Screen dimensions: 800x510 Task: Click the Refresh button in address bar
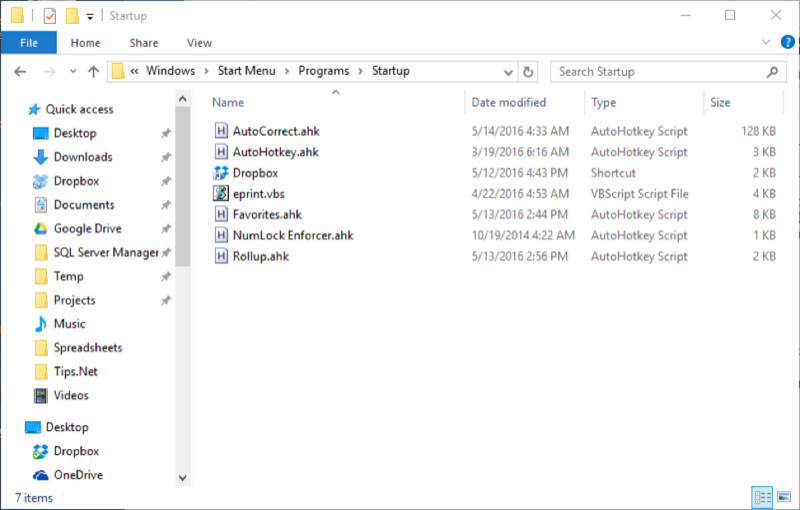[x=528, y=72]
